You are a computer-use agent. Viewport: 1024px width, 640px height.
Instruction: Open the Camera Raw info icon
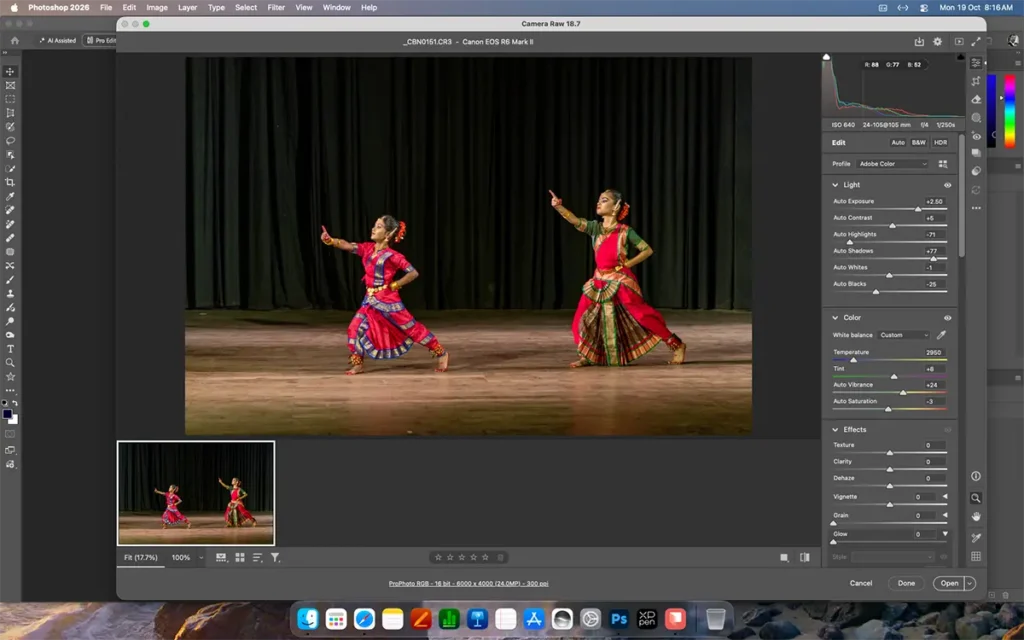pyautogui.click(x=976, y=476)
